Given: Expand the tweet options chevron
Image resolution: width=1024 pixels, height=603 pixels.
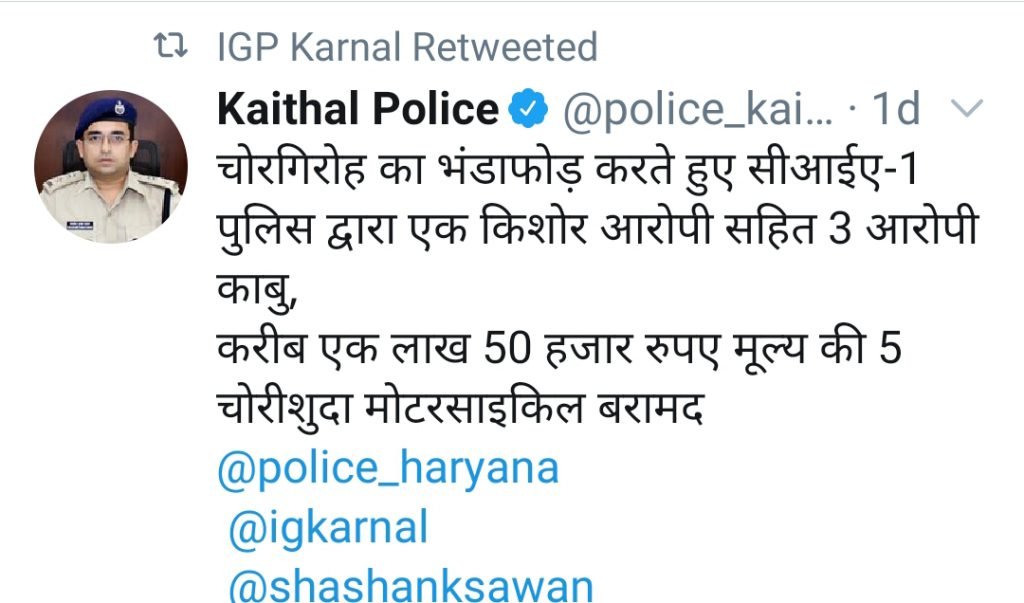Looking at the screenshot, I should click(967, 108).
